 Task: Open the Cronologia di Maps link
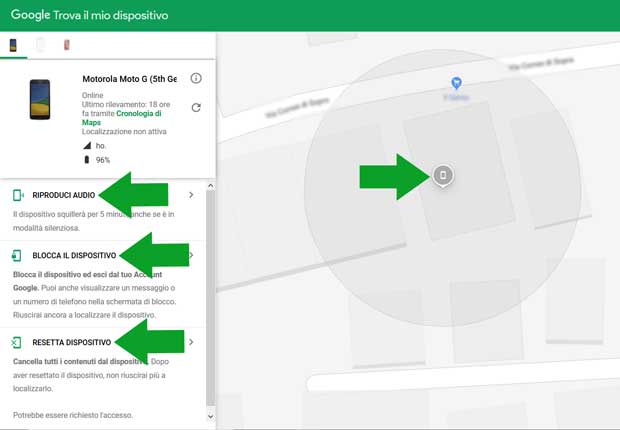point(122,118)
